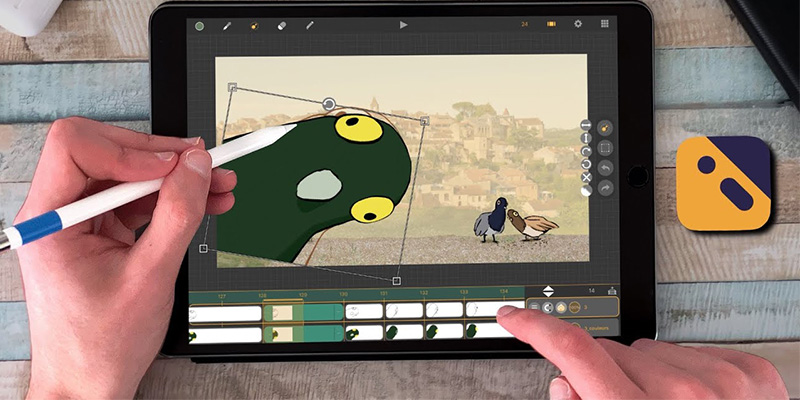800x400 pixels.
Task: Open the settings gear
Action: tap(578, 23)
